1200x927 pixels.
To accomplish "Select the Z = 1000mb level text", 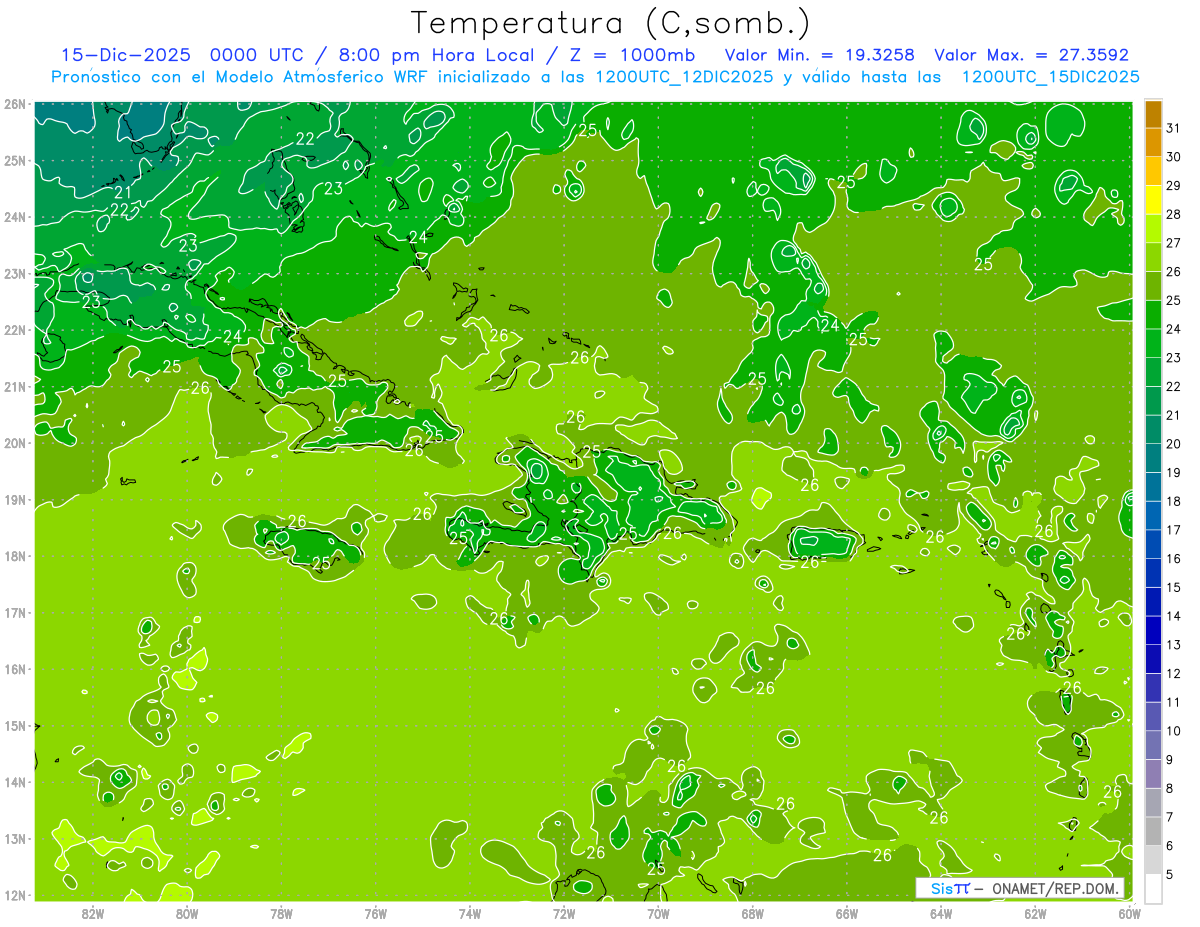I will 627,55.
